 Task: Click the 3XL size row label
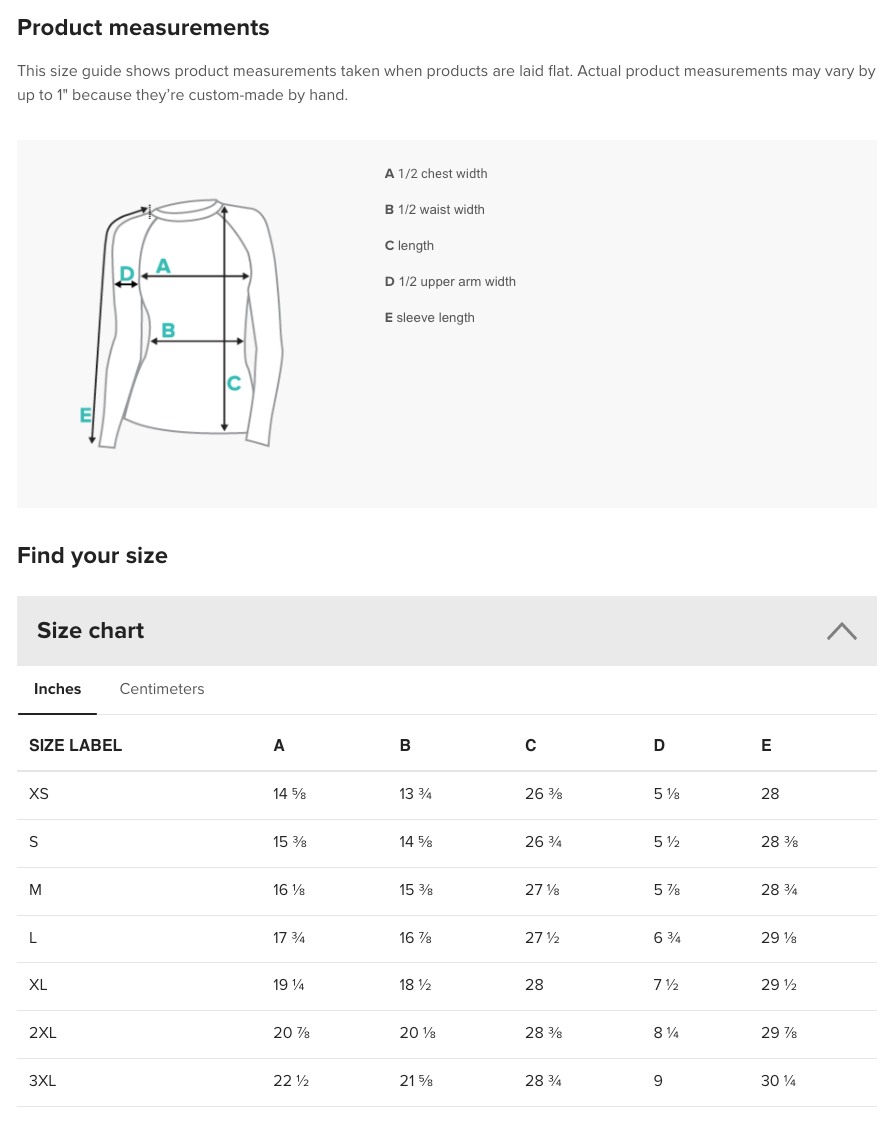[x=43, y=1081]
